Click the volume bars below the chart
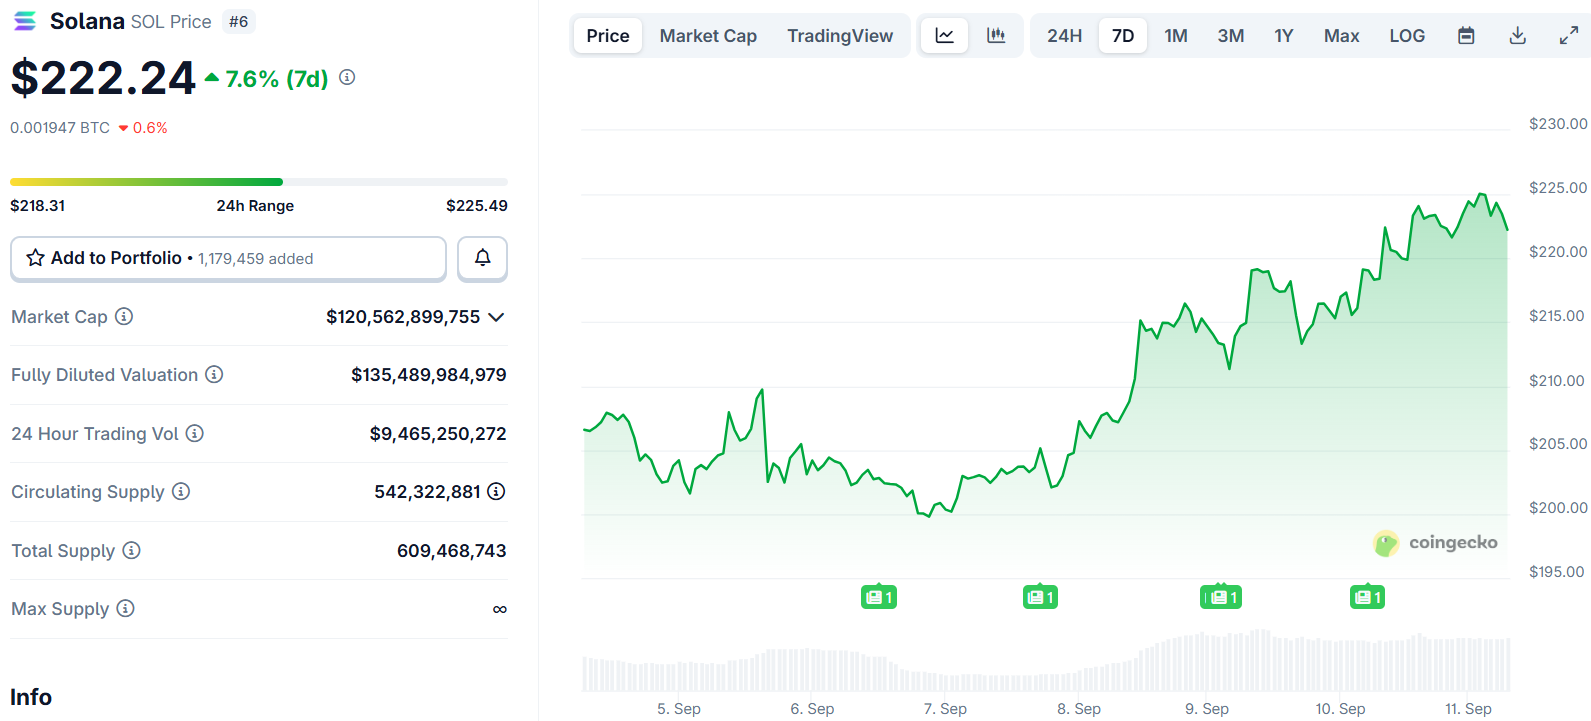The width and height of the screenshot is (1591, 721). (x=1046, y=661)
